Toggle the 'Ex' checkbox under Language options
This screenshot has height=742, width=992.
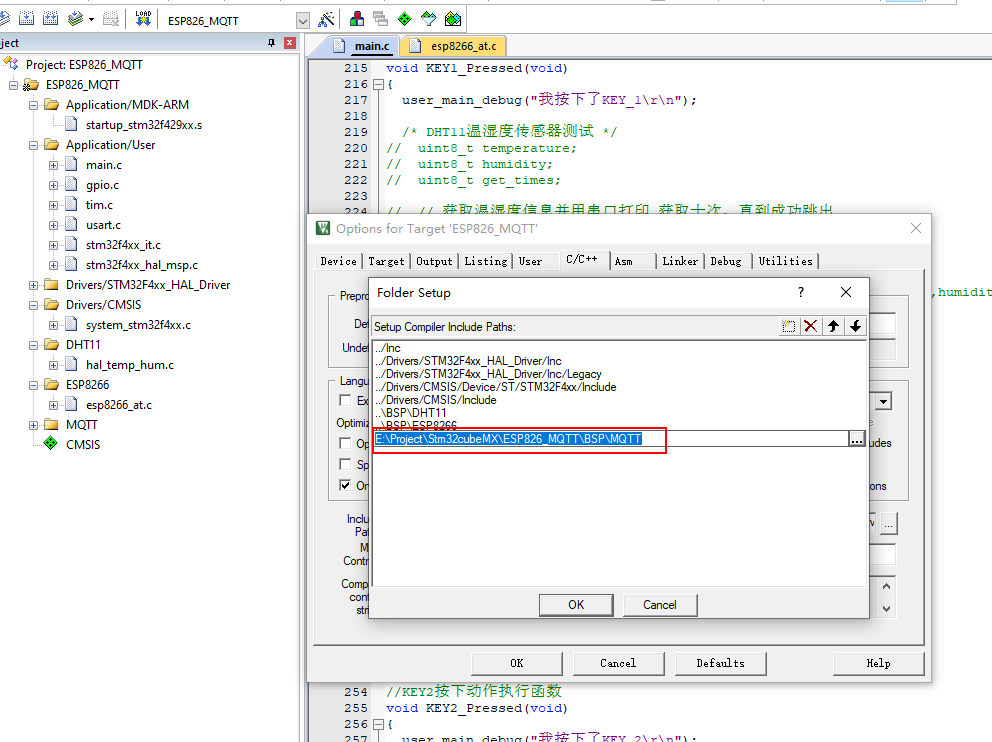click(x=345, y=400)
